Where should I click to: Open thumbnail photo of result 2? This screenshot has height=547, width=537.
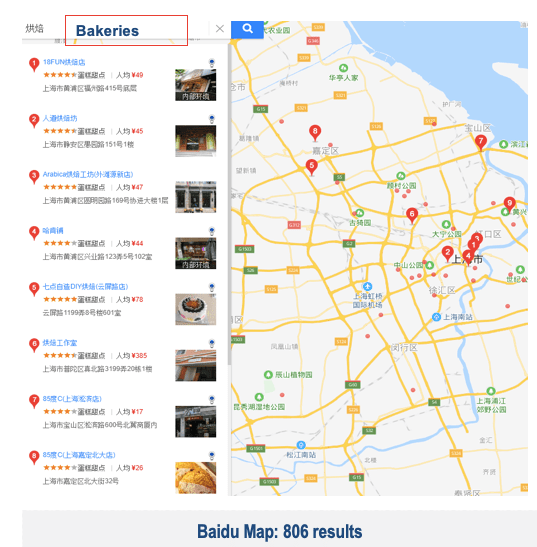click(195, 141)
